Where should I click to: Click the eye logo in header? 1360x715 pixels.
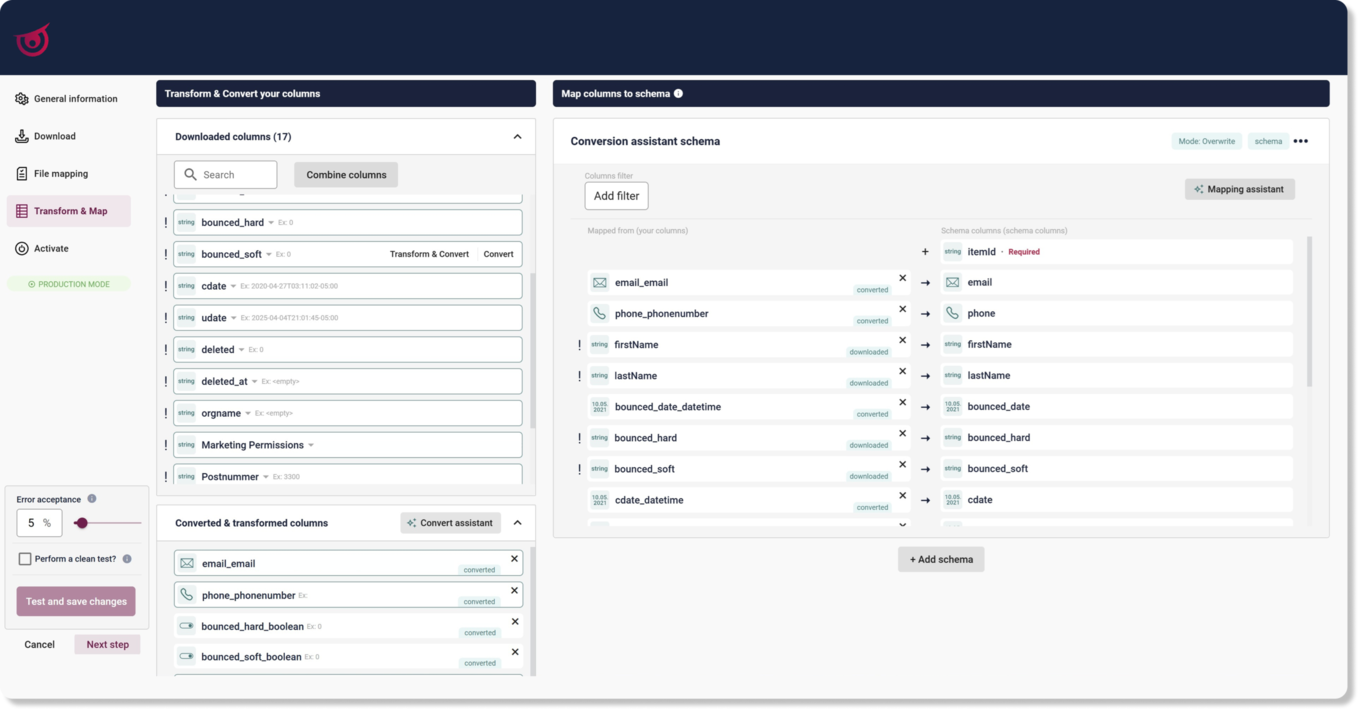(33, 40)
